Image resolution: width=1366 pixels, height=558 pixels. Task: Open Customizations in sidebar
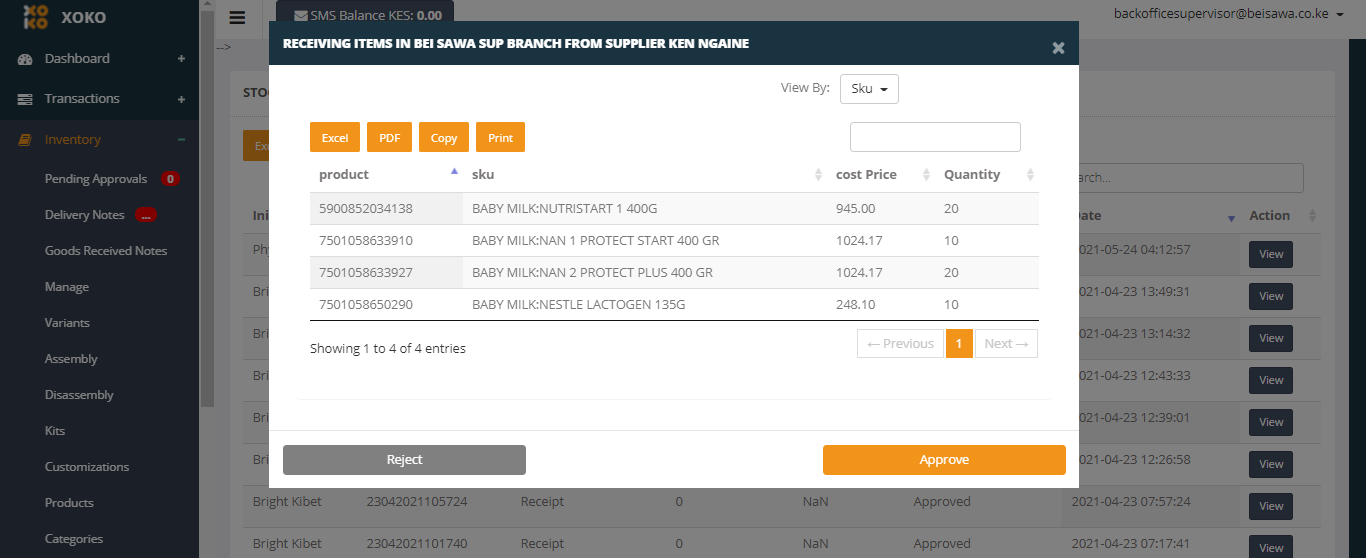[x=87, y=467]
